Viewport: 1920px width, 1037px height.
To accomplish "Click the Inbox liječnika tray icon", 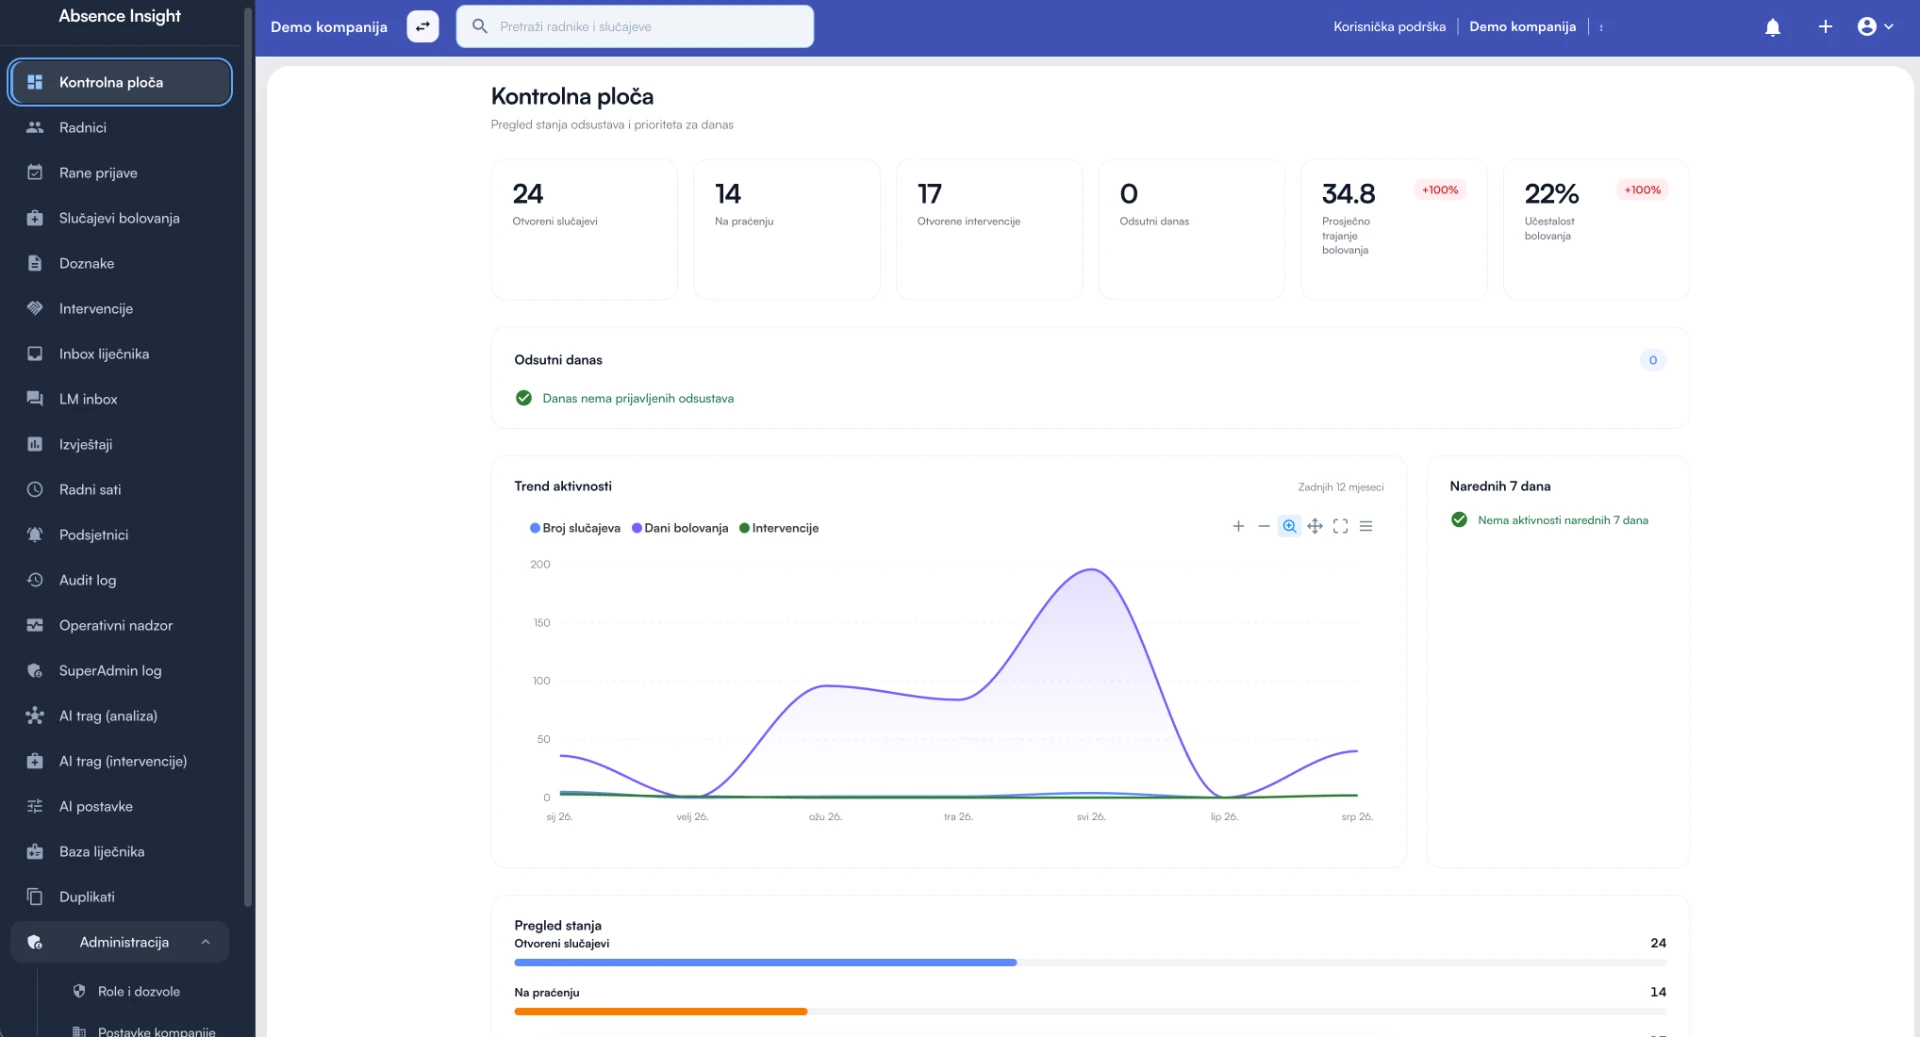I will pyautogui.click(x=35, y=354).
